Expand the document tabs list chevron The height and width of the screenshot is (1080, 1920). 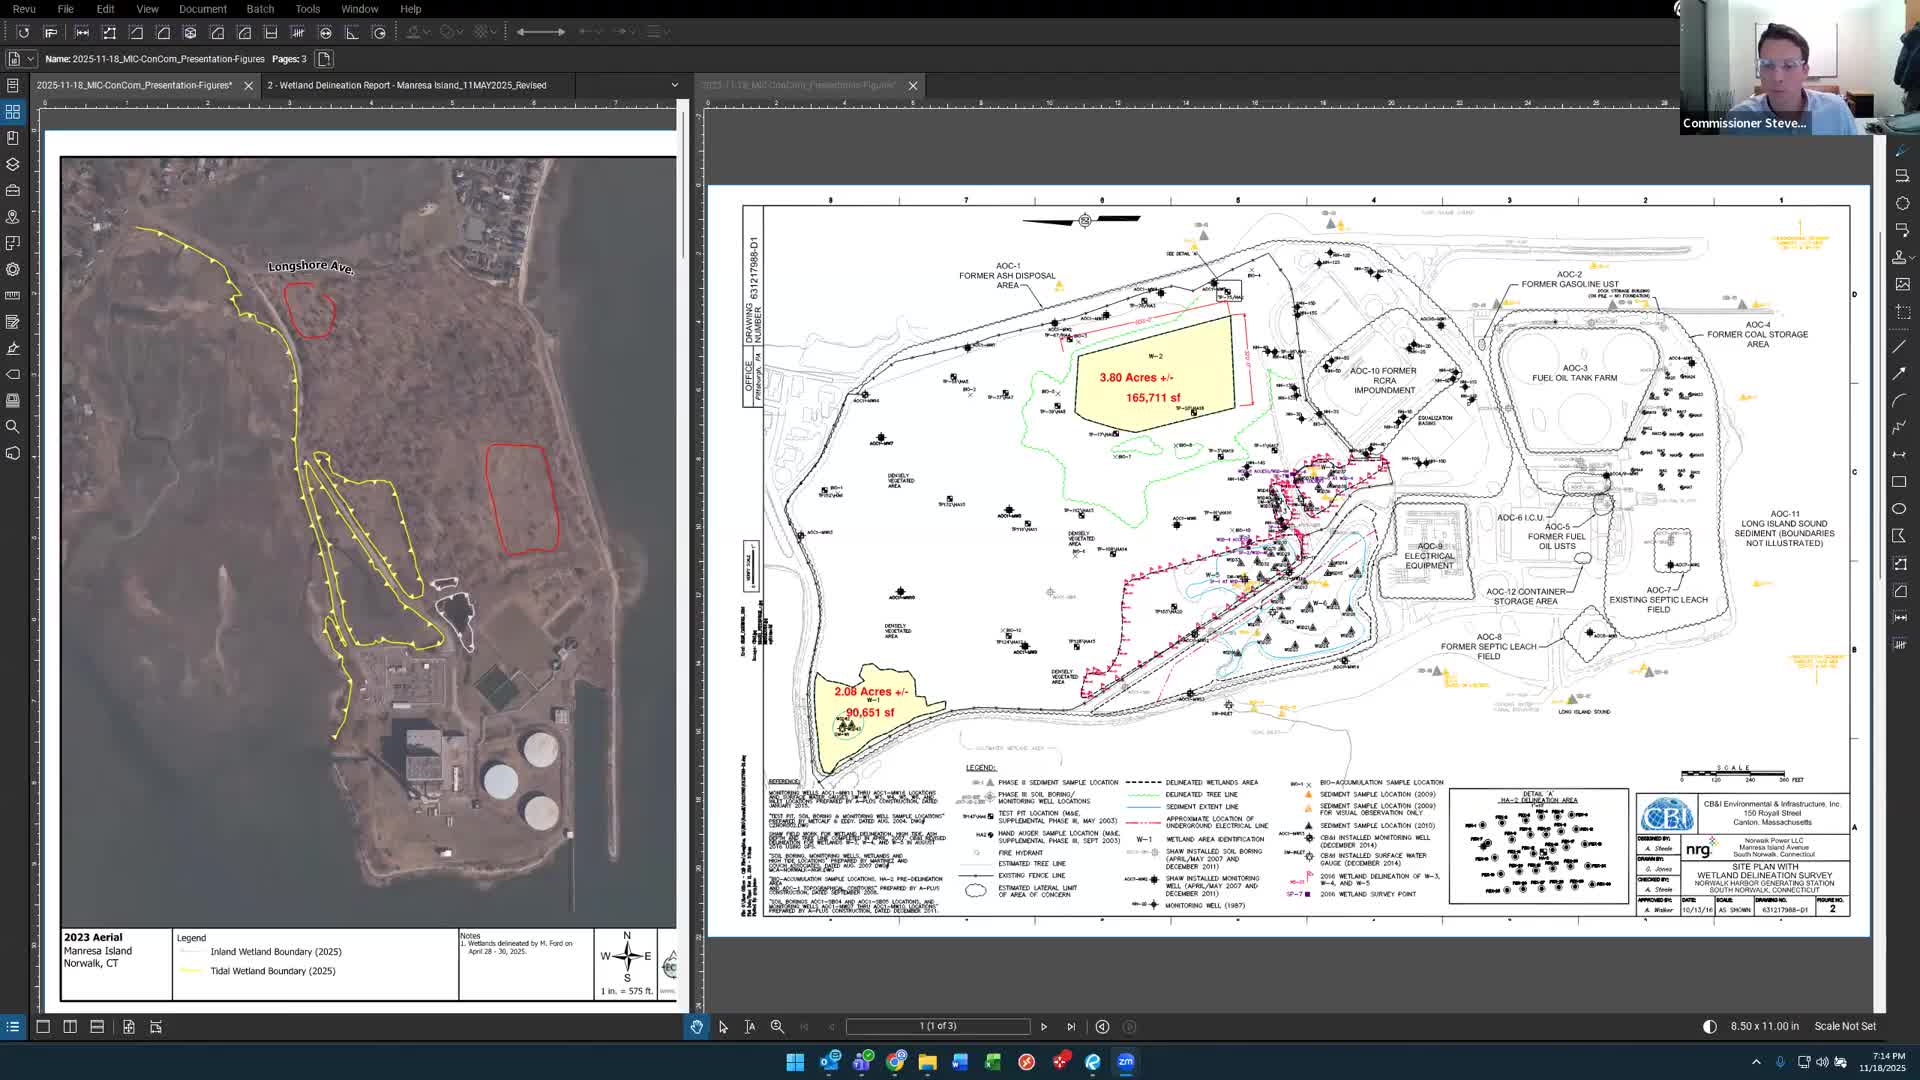pos(674,85)
